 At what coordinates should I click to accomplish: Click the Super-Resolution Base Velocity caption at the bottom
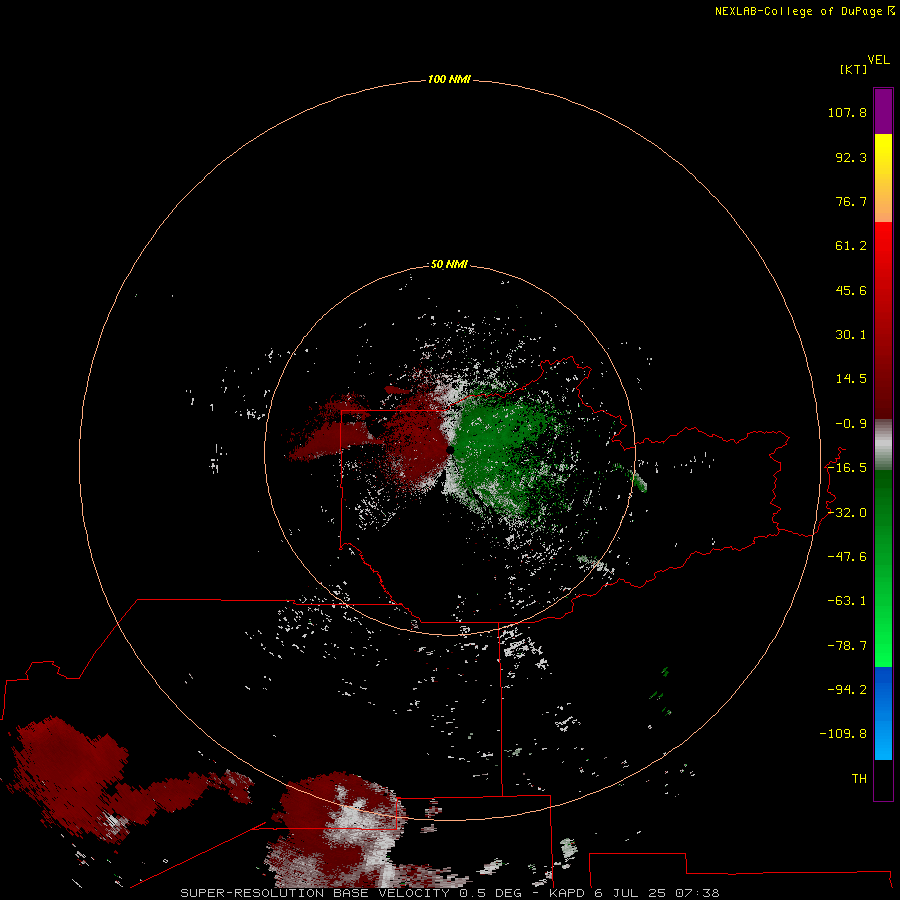449,893
